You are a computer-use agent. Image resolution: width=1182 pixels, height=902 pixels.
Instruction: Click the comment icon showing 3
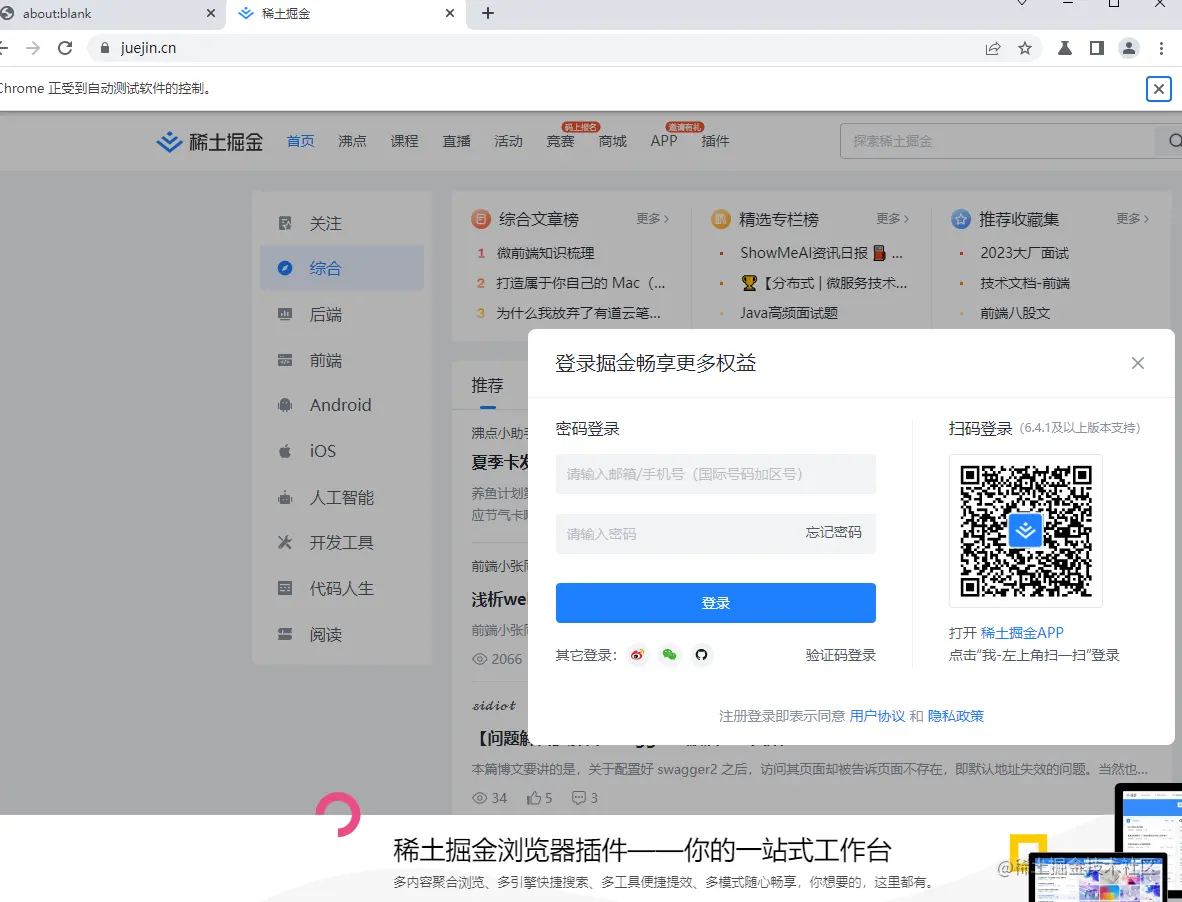(x=579, y=797)
